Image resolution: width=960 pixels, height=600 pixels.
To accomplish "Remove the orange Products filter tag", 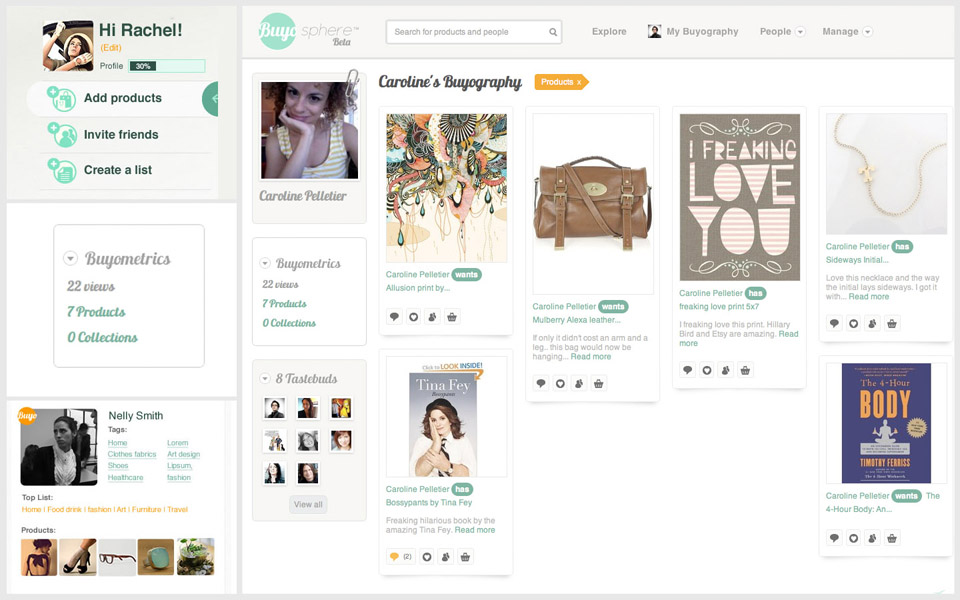I will click(578, 82).
